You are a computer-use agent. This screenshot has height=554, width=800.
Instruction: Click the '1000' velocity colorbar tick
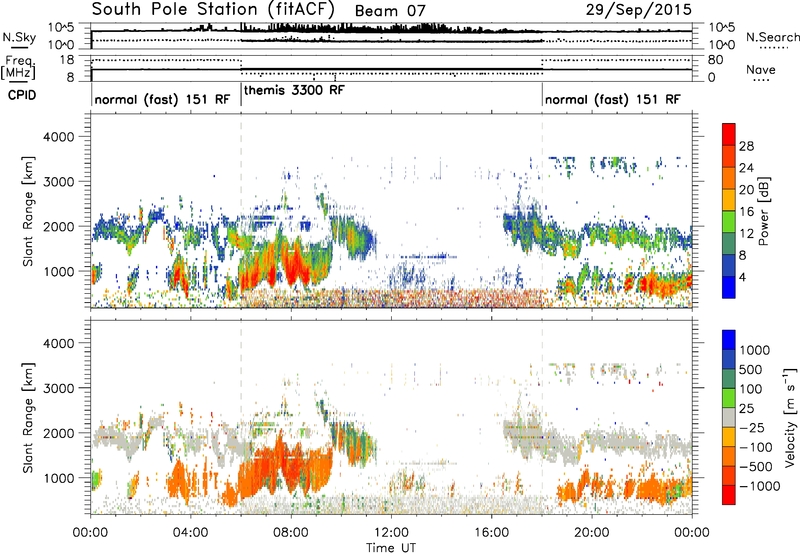click(x=755, y=350)
